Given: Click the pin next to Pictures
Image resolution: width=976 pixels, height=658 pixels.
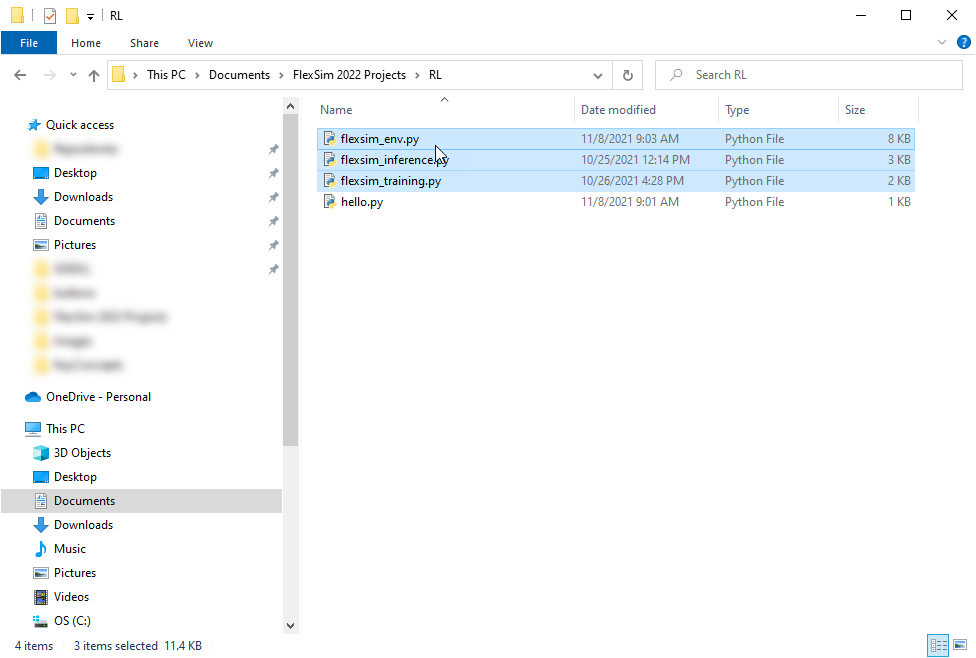Looking at the screenshot, I should pos(273,245).
